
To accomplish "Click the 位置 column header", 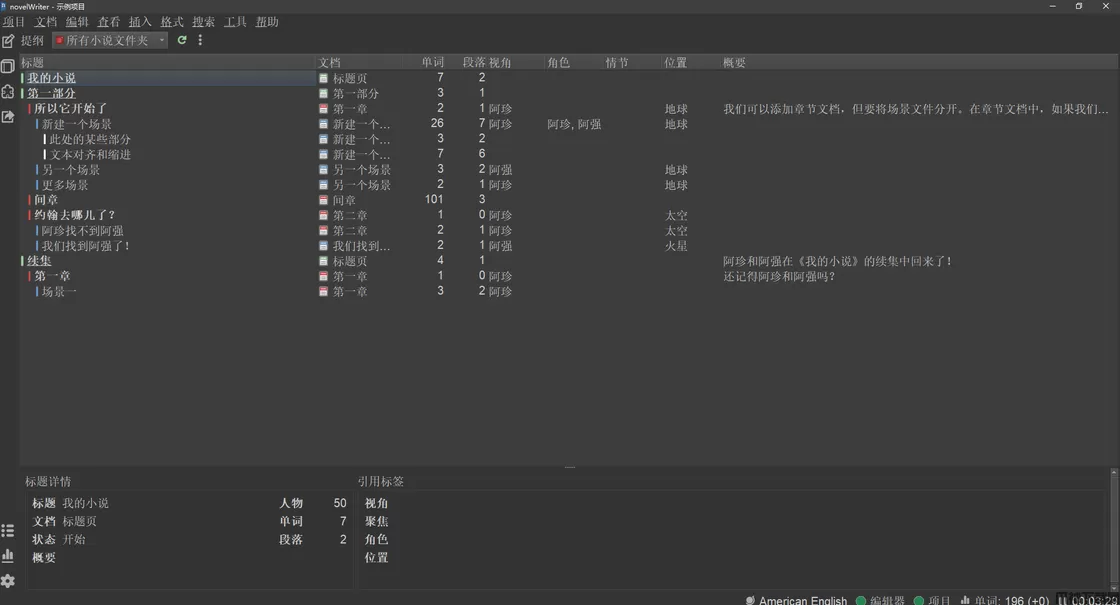I will click(x=676, y=63).
